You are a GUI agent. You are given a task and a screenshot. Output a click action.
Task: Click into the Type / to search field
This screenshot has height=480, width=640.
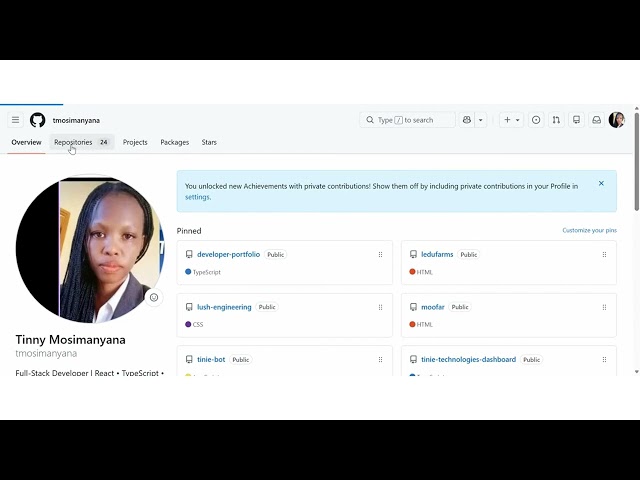[x=407, y=120]
